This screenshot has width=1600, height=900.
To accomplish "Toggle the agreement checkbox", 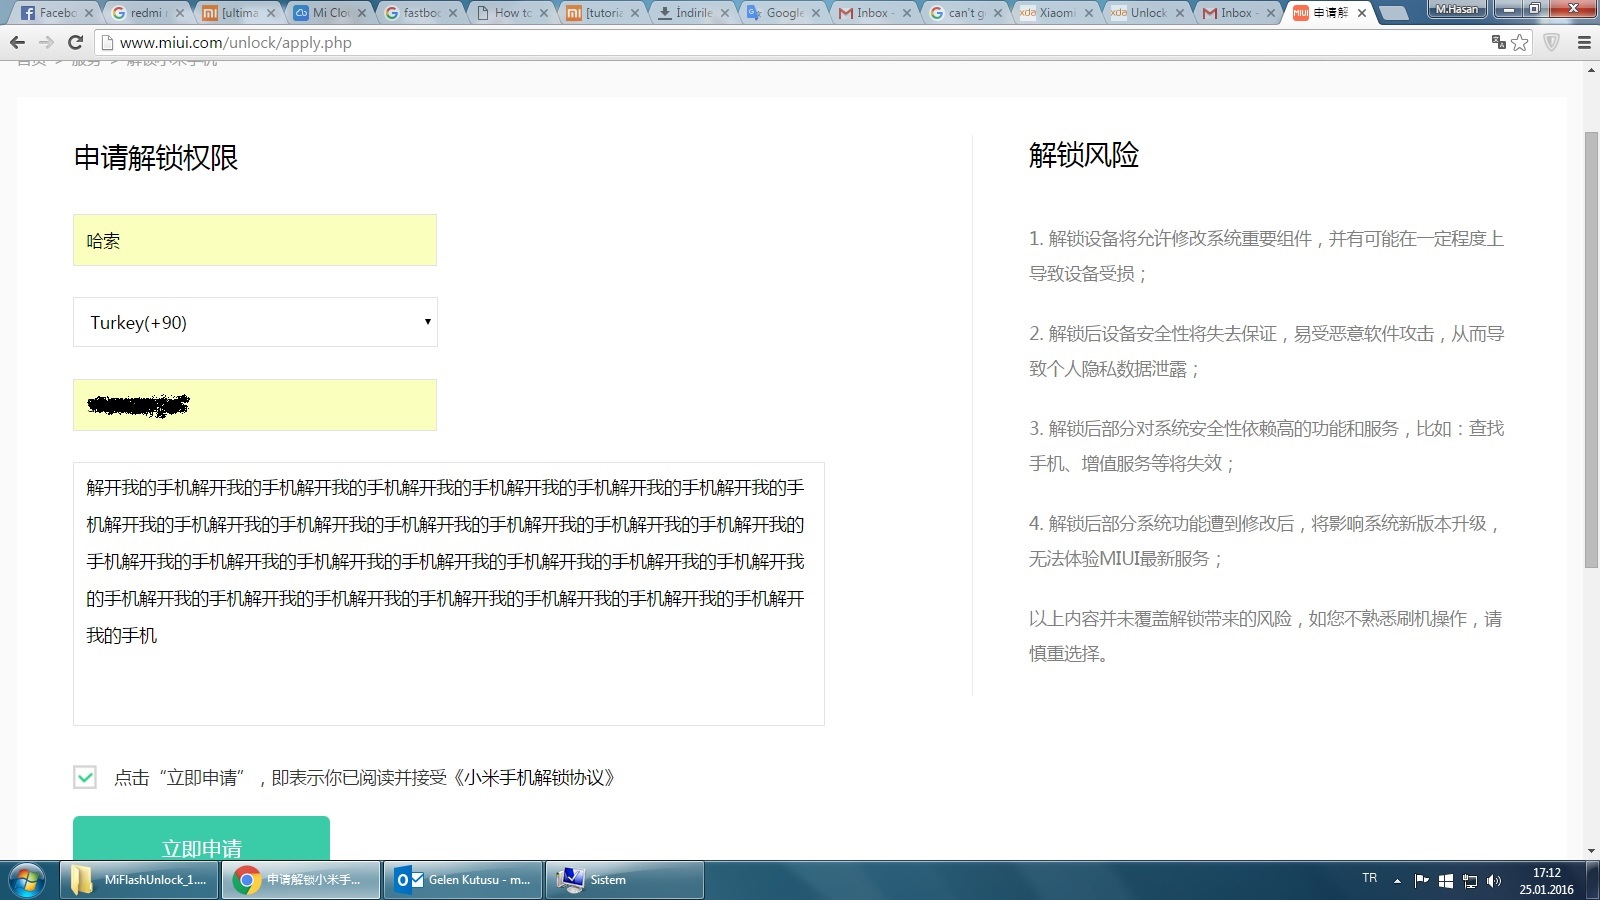I will (85, 777).
